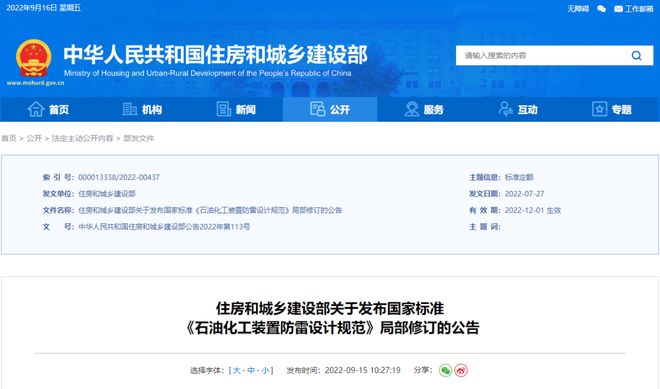The width and height of the screenshot is (660, 389).
Task: Select large font size 大
Action: (x=237, y=370)
